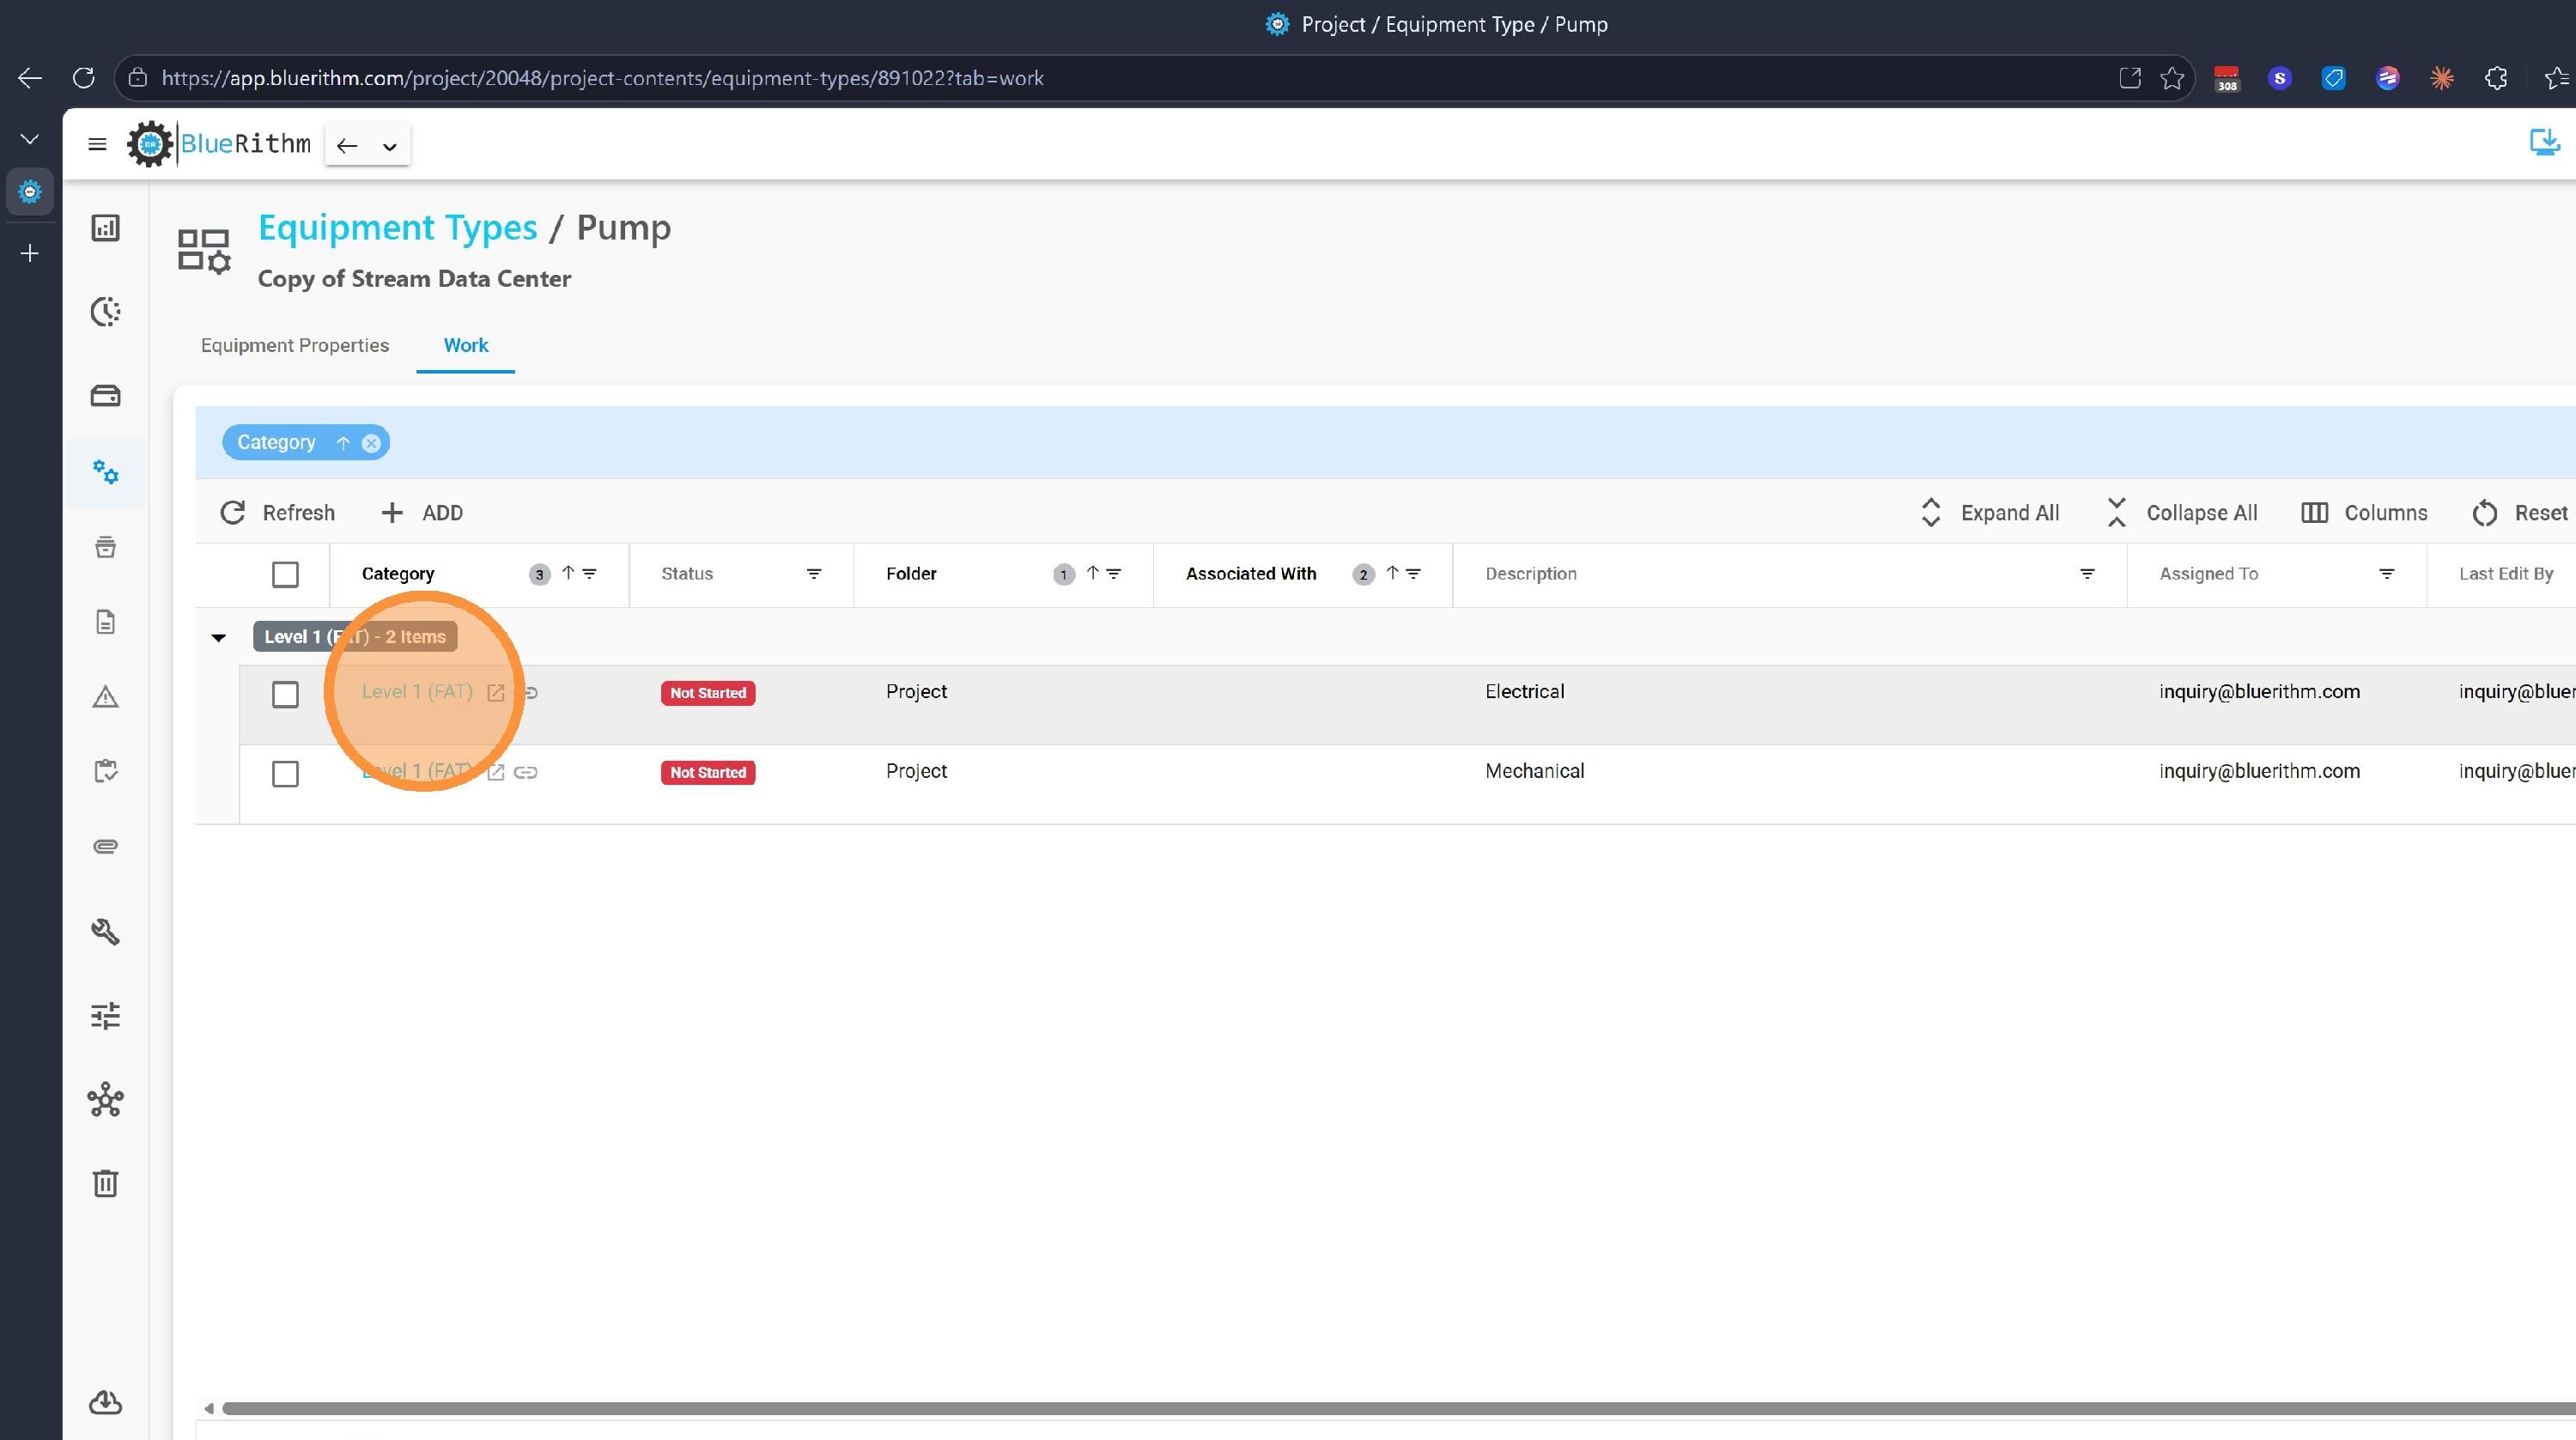
Task: Open a new browser tab with plus
Action: click(x=30, y=254)
